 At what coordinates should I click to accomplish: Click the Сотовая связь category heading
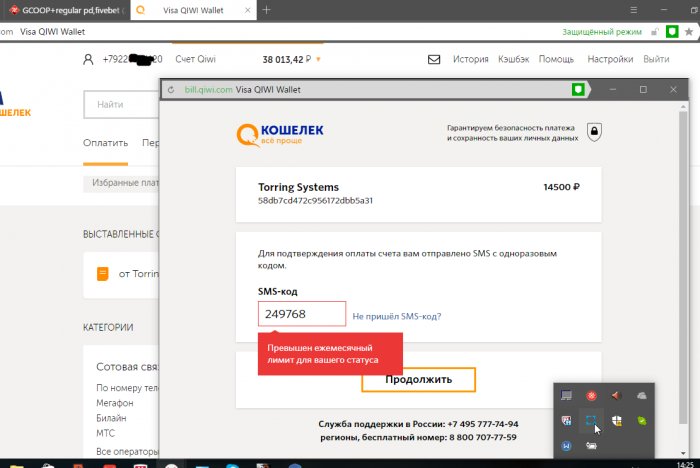tap(128, 367)
